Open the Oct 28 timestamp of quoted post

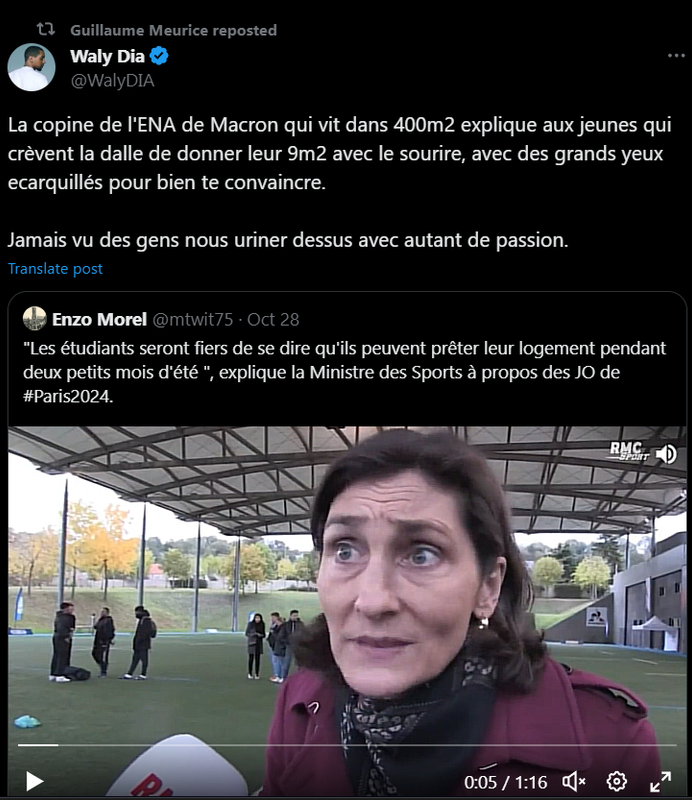(273, 319)
